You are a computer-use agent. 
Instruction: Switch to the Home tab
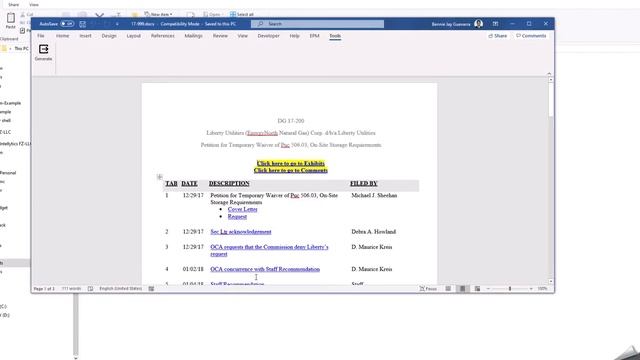click(x=62, y=36)
